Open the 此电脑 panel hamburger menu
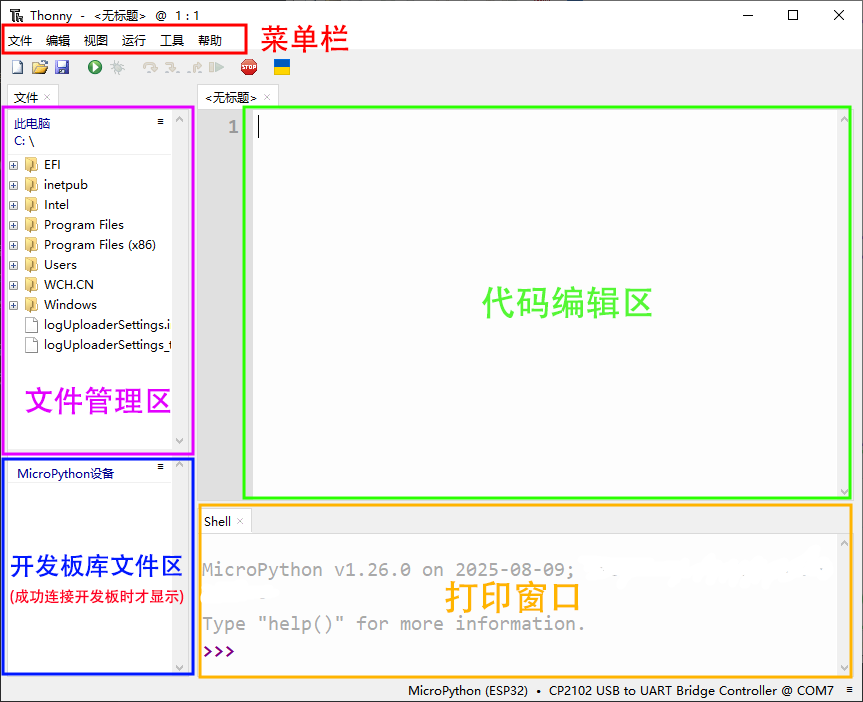 click(x=160, y=121)
